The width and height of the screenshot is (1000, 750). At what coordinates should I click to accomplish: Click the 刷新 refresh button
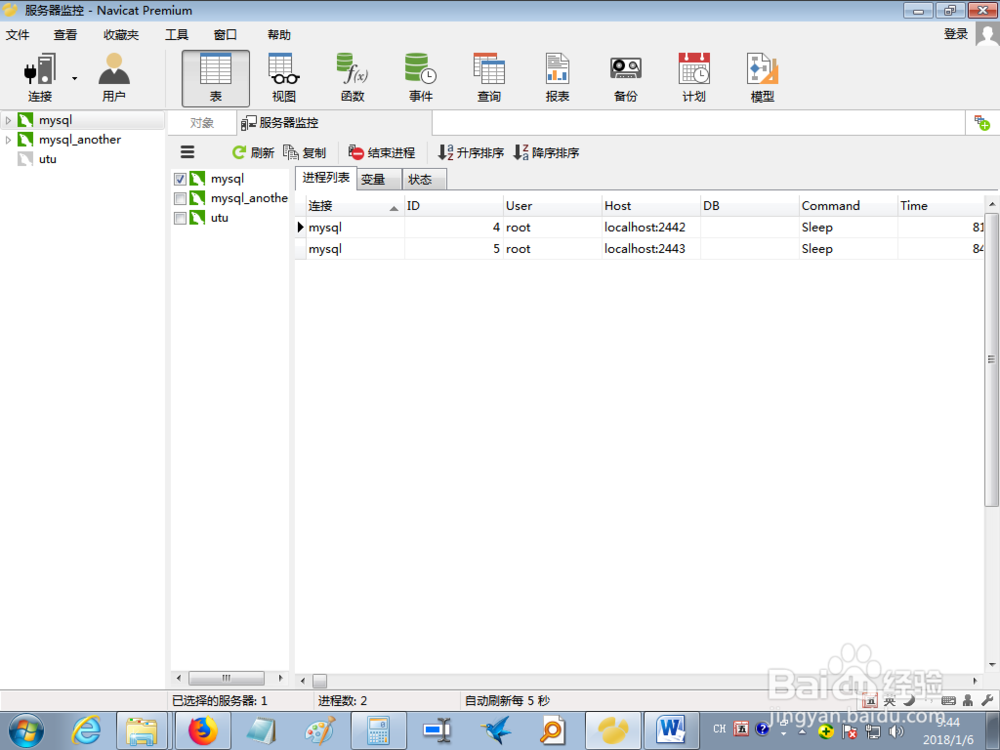pos(253,152)
